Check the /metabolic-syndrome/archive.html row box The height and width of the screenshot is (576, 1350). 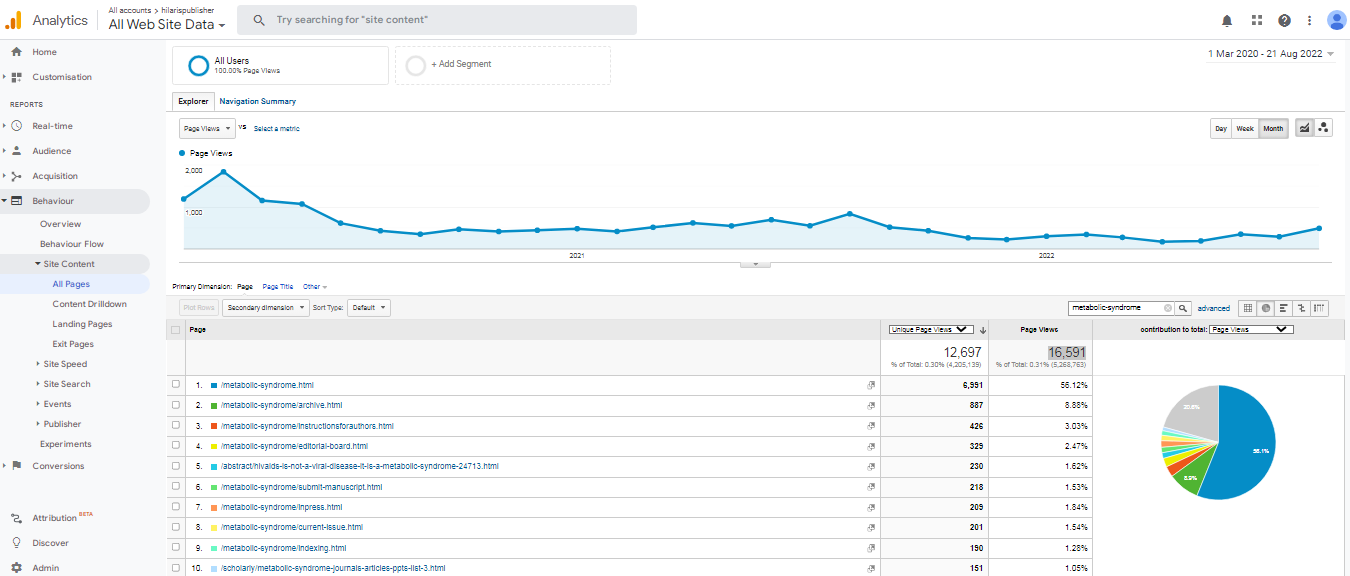coord(176,405)
